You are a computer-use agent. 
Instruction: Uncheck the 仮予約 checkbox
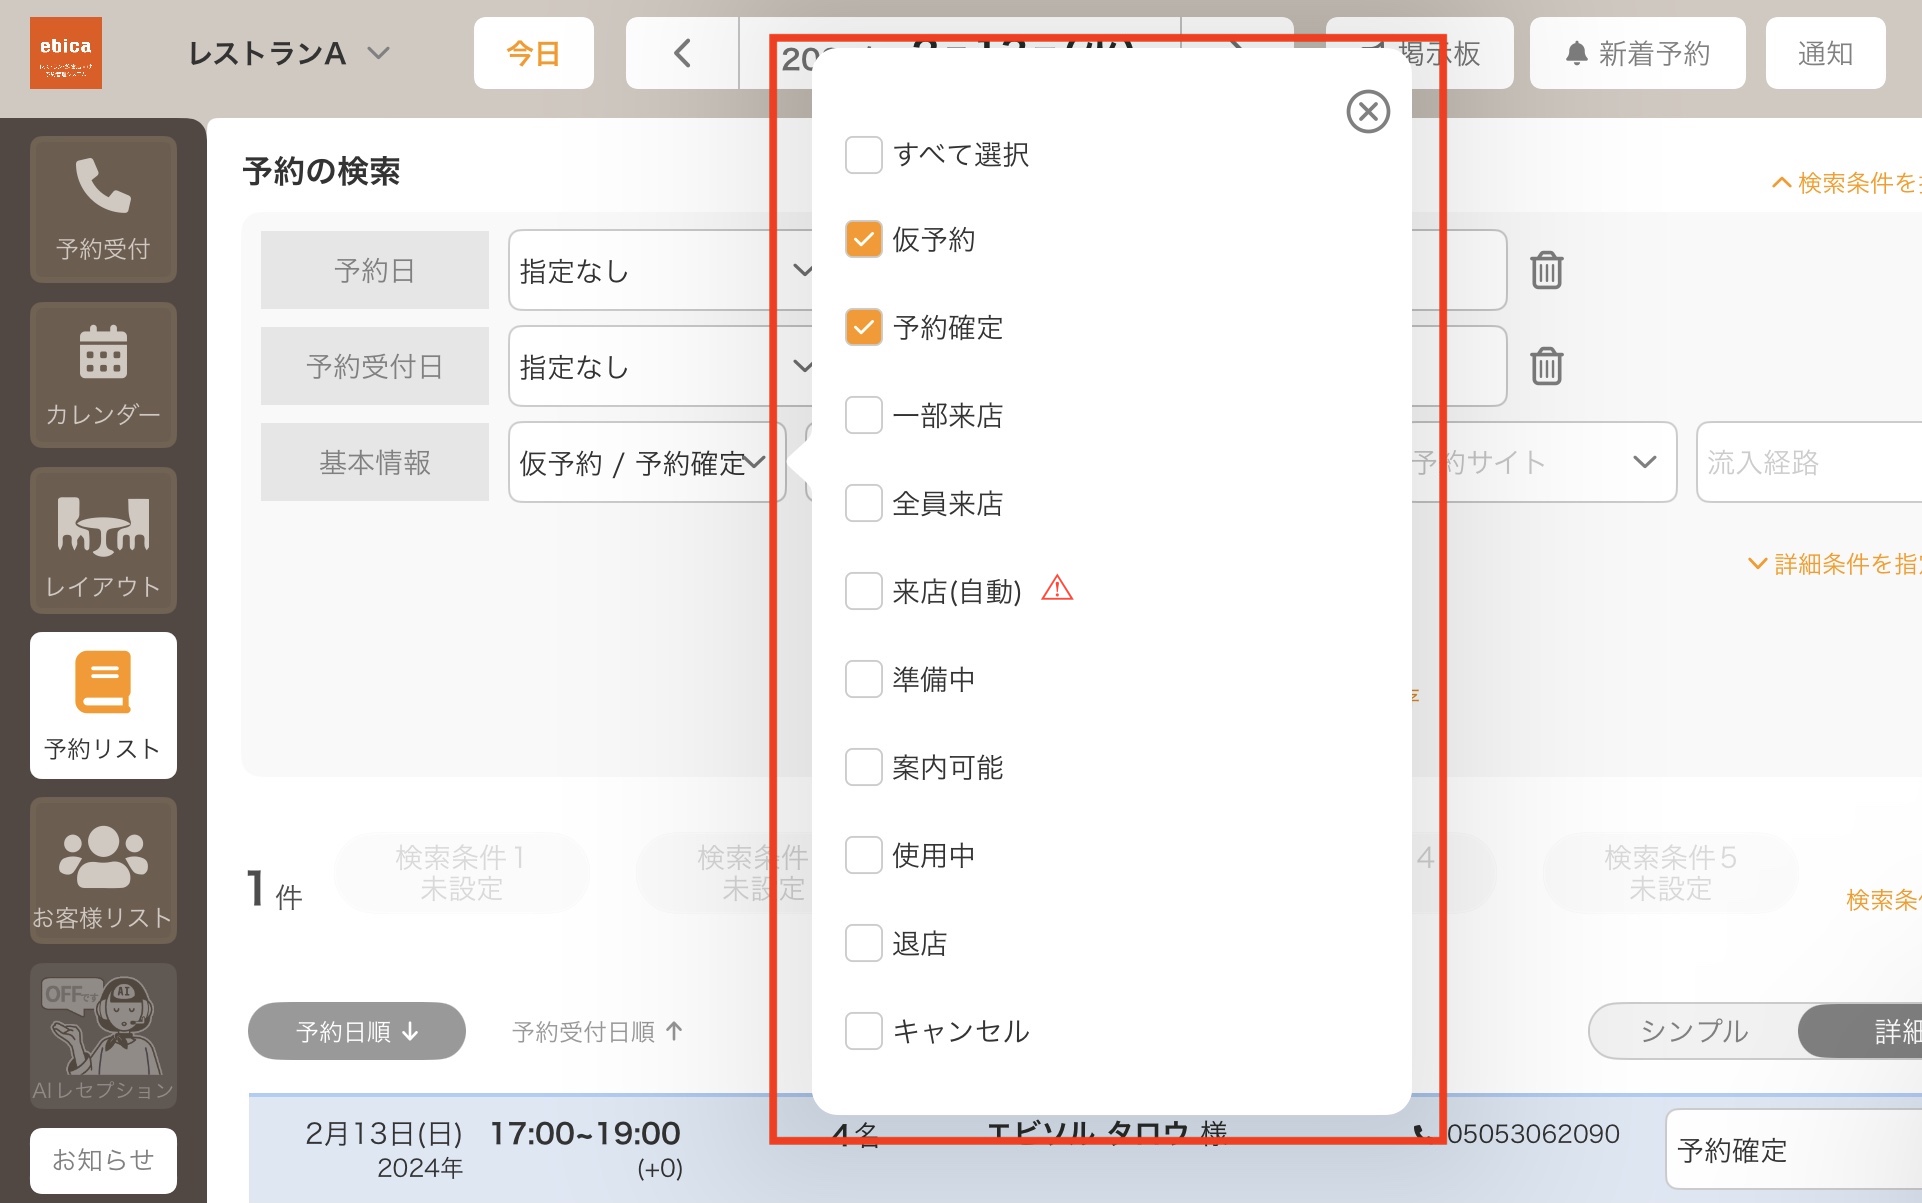pyautogui.click(x=863, y=239)
